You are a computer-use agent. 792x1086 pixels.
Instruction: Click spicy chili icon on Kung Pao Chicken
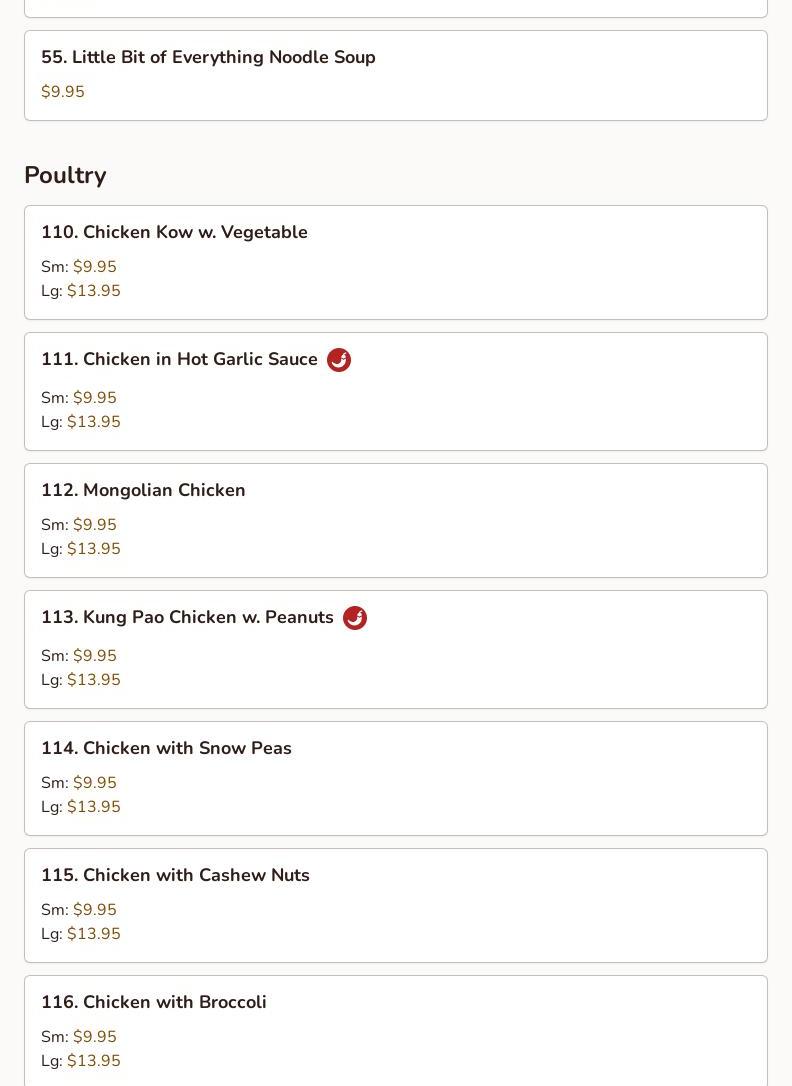355,618
